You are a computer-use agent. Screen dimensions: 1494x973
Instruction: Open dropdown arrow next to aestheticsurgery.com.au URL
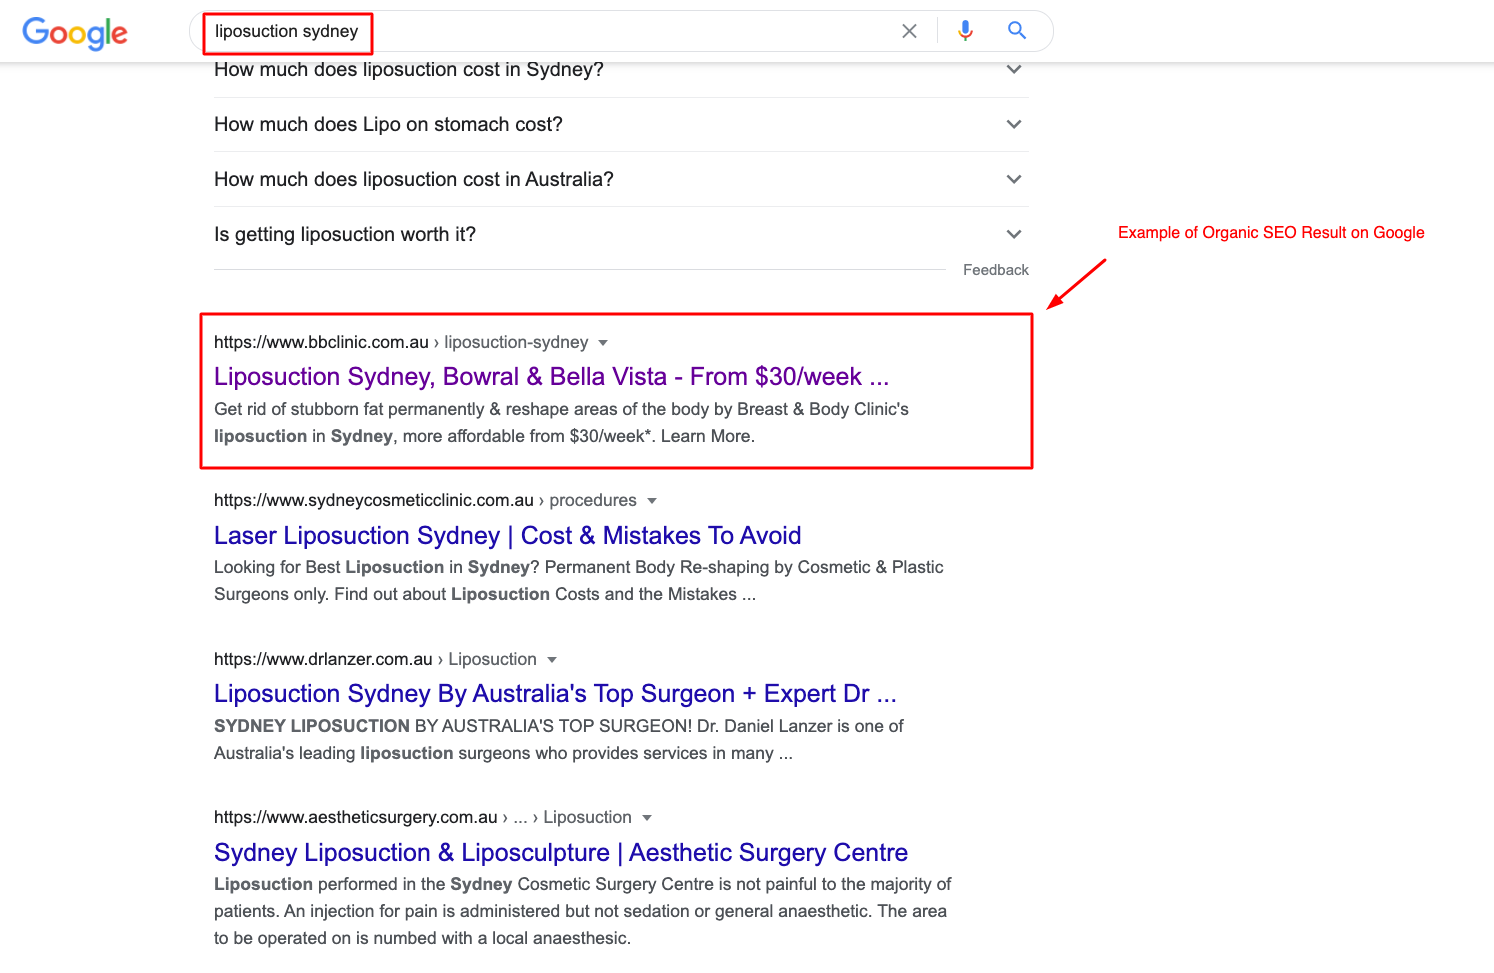647,818
